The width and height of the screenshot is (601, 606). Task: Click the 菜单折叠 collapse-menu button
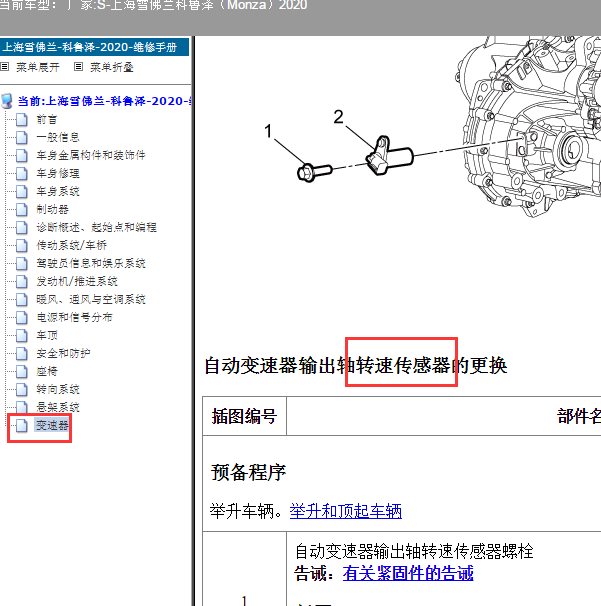112,67
